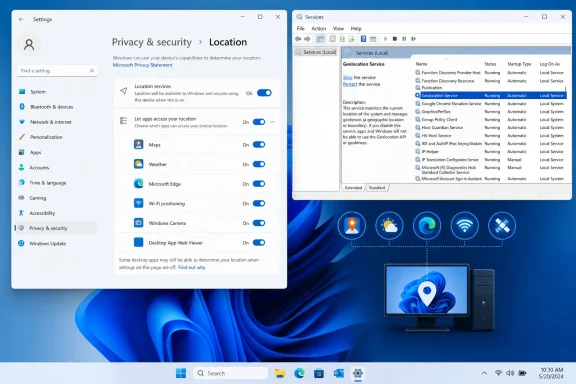
Task: Click taskbar clock showing 10:30 AM
Action: click(x=551, y=373)
